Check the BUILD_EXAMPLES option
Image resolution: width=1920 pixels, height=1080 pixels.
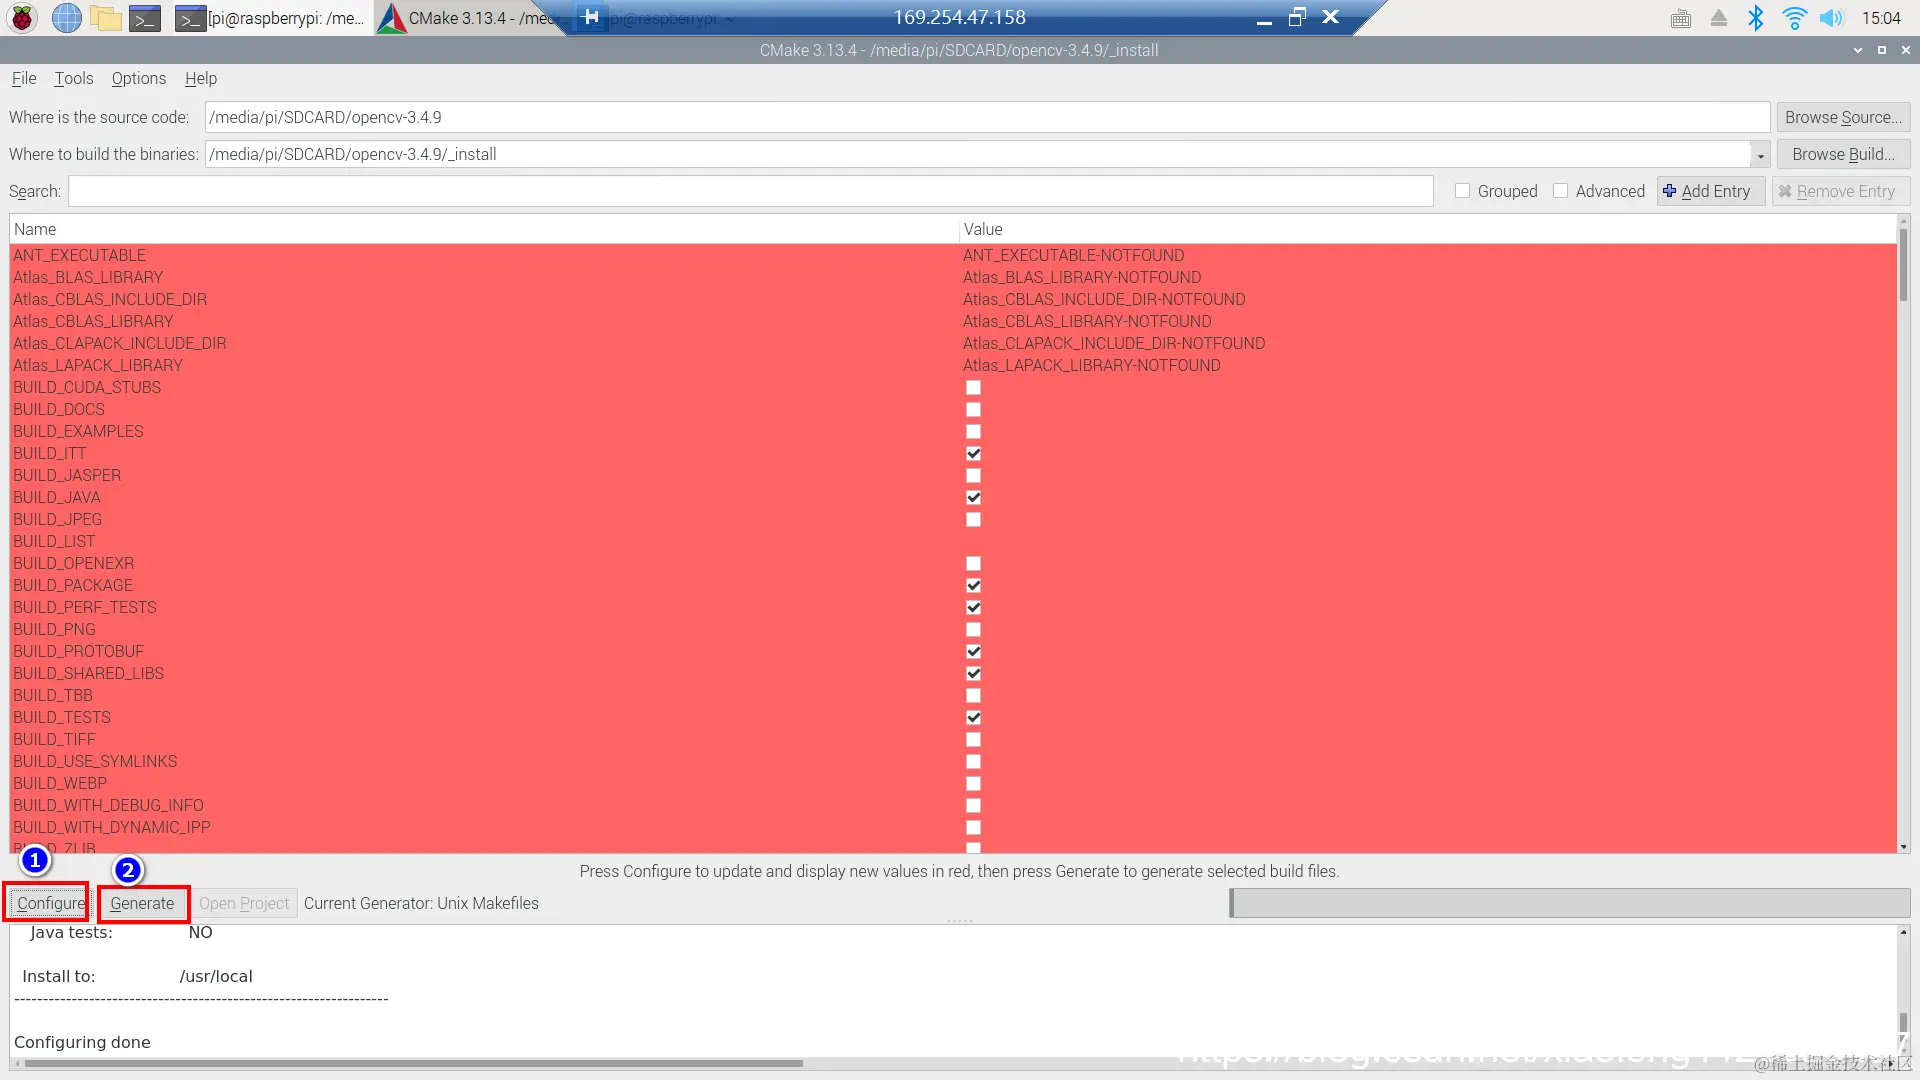973,432
